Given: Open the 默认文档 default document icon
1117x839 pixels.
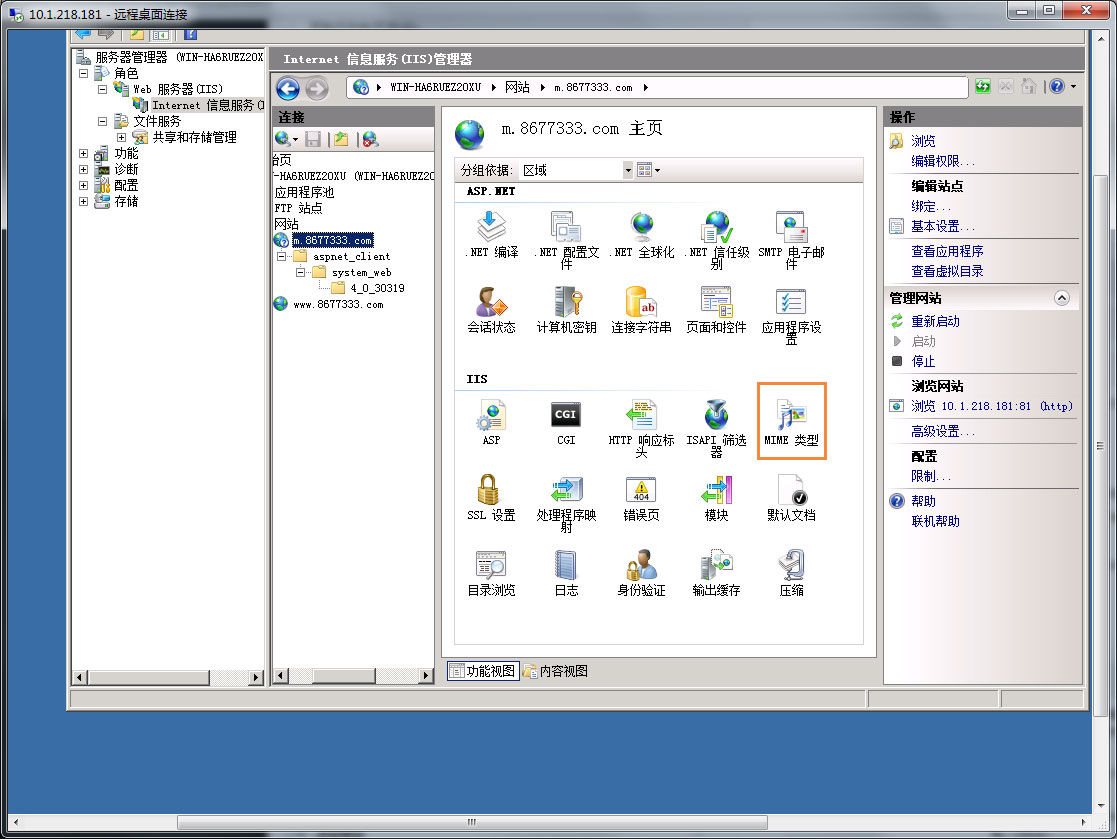Looking at the screenshot, I should pos(791,490).
